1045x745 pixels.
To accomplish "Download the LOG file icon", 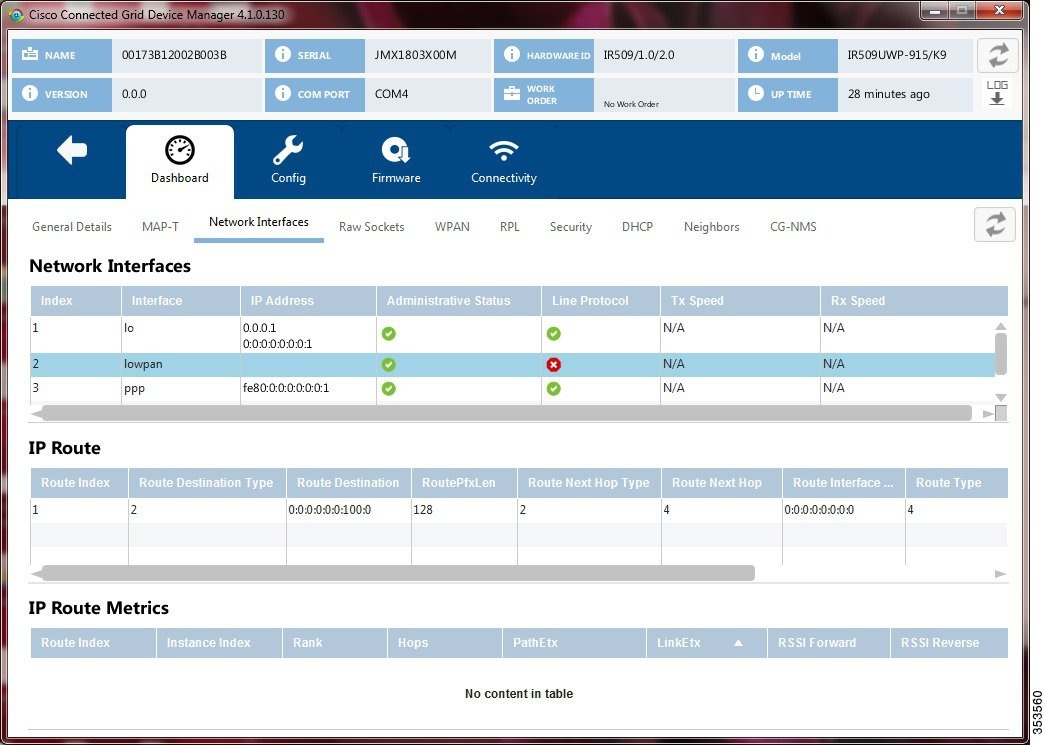I will (x=997, y=93).
